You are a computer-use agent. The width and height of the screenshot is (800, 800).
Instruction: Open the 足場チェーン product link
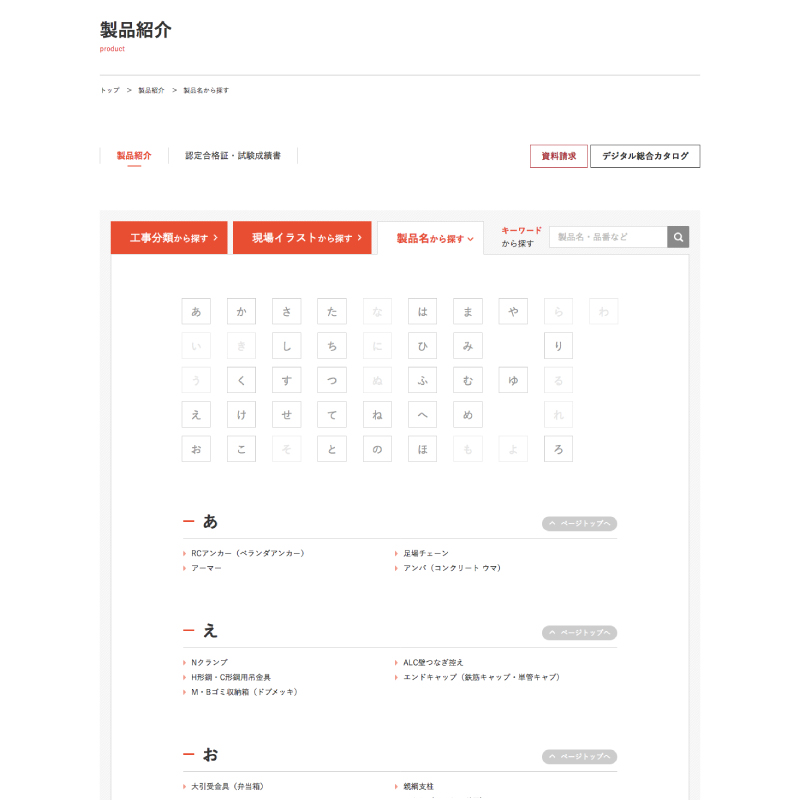pos(426,553)
